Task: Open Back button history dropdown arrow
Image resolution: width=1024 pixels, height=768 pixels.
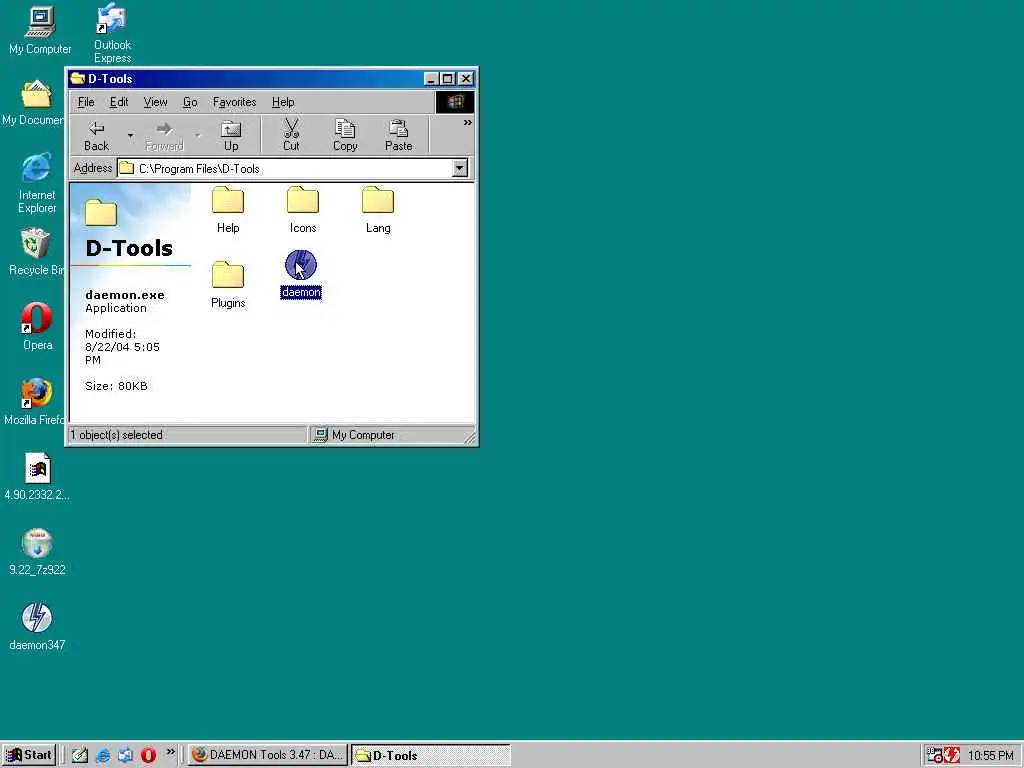Action: coord(131,136)
